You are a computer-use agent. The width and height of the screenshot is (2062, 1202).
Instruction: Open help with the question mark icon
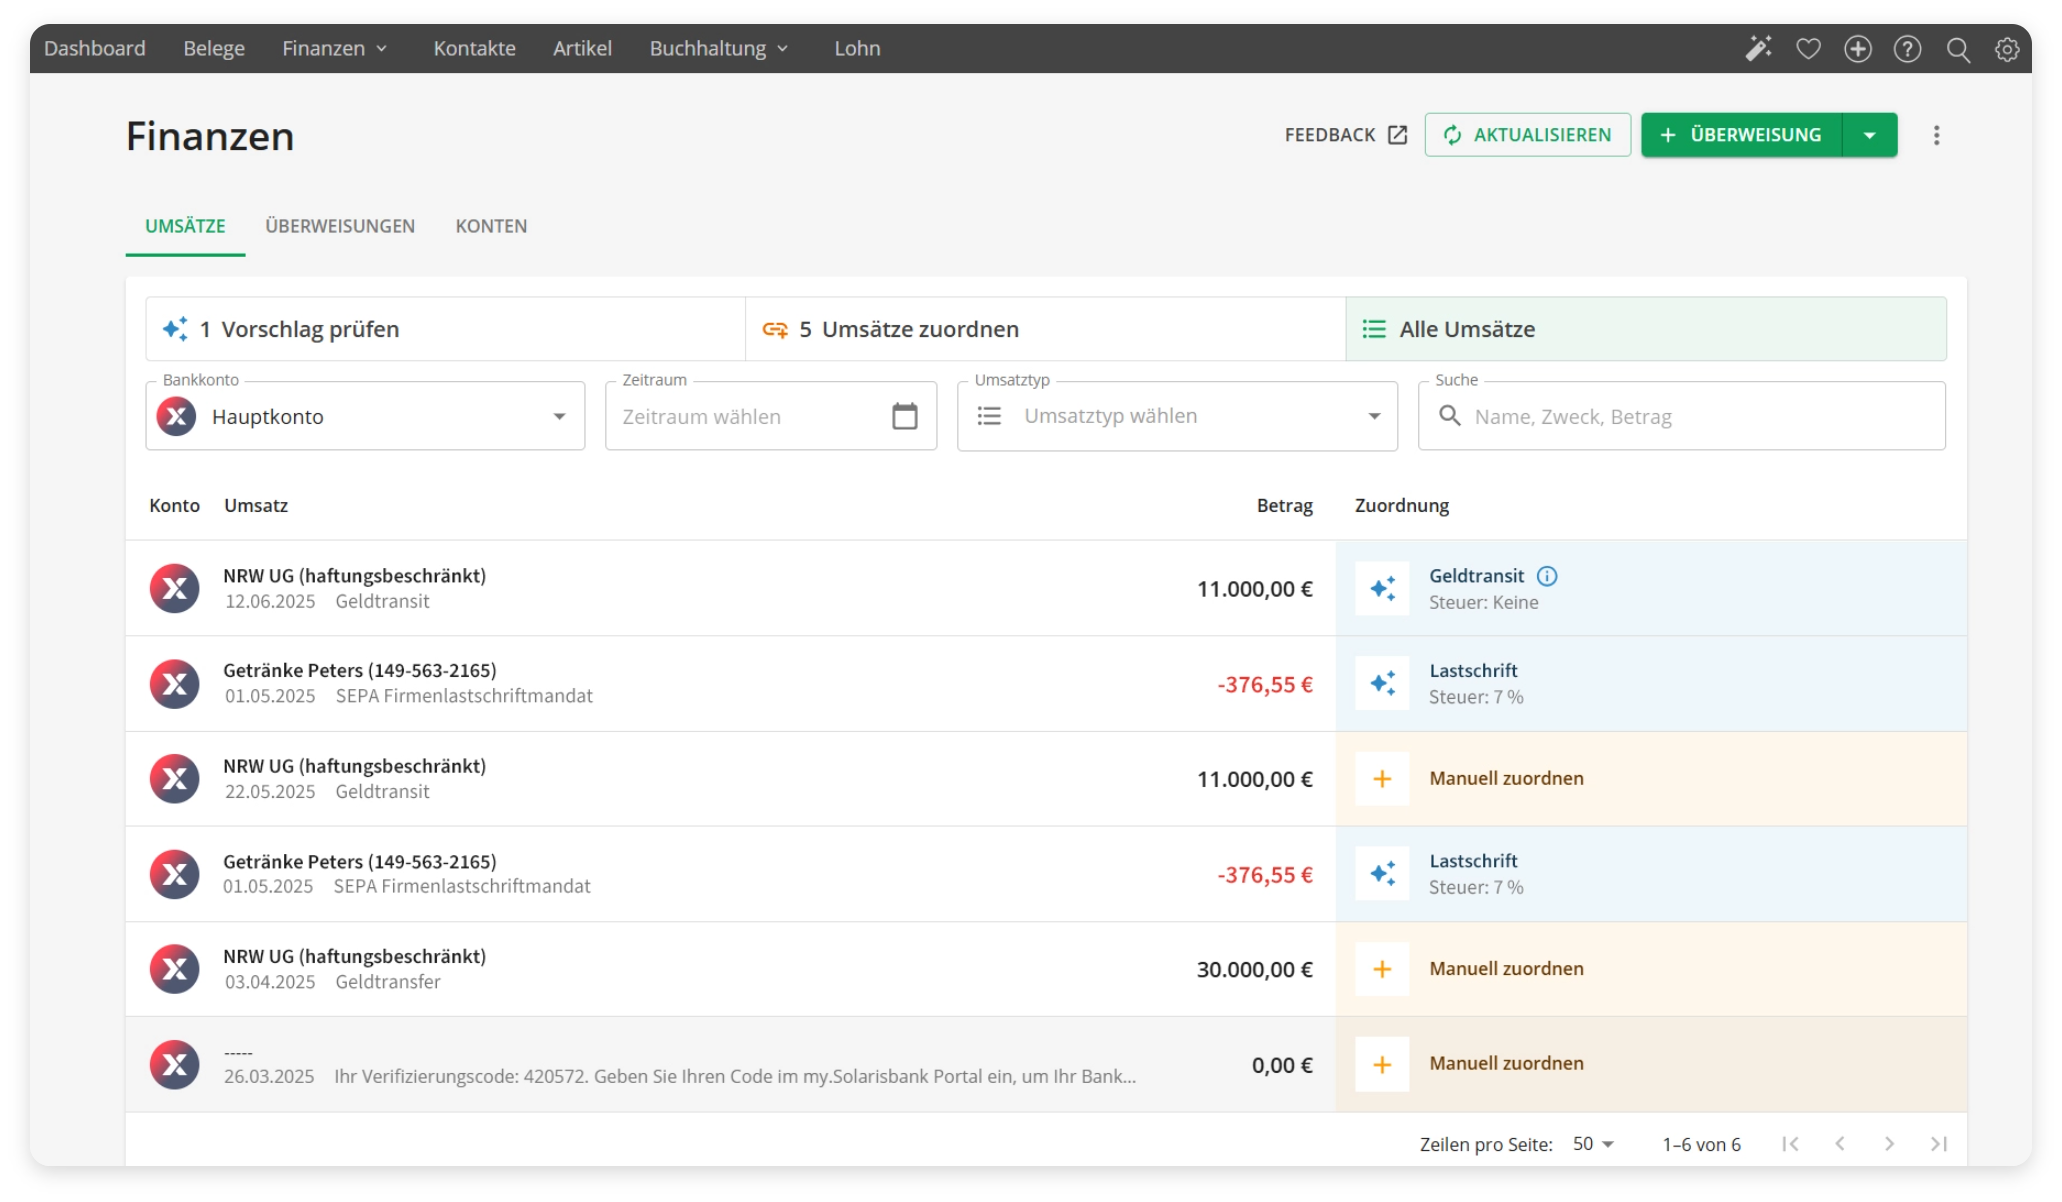(x=1907, y=48)
